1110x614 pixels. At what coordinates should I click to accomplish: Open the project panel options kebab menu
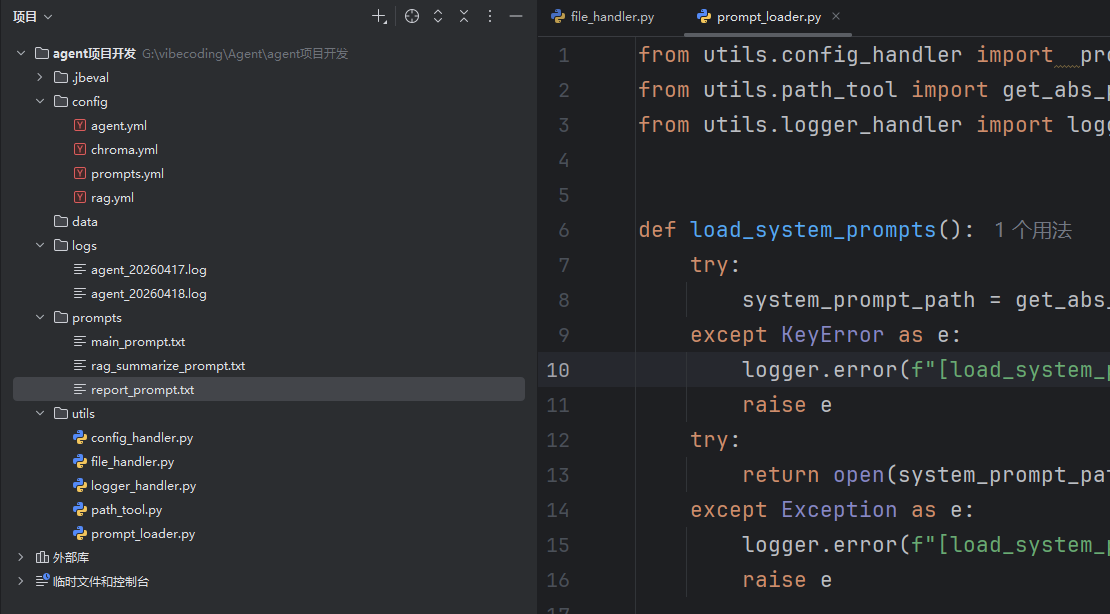coord(490,16)
